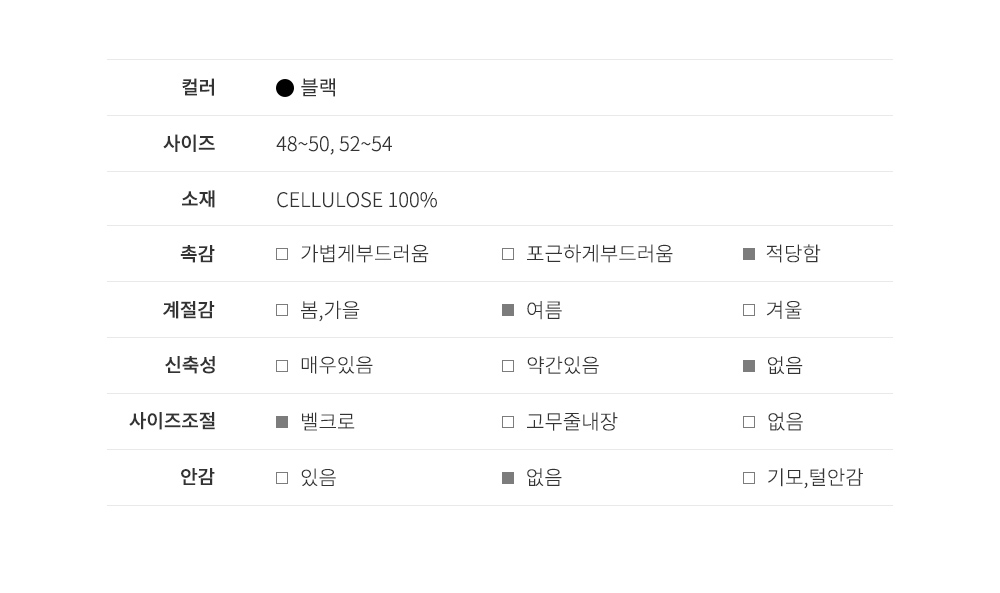Click the black color swatch circle
The image size is (1000, 593).
click(x=285, y=88)
